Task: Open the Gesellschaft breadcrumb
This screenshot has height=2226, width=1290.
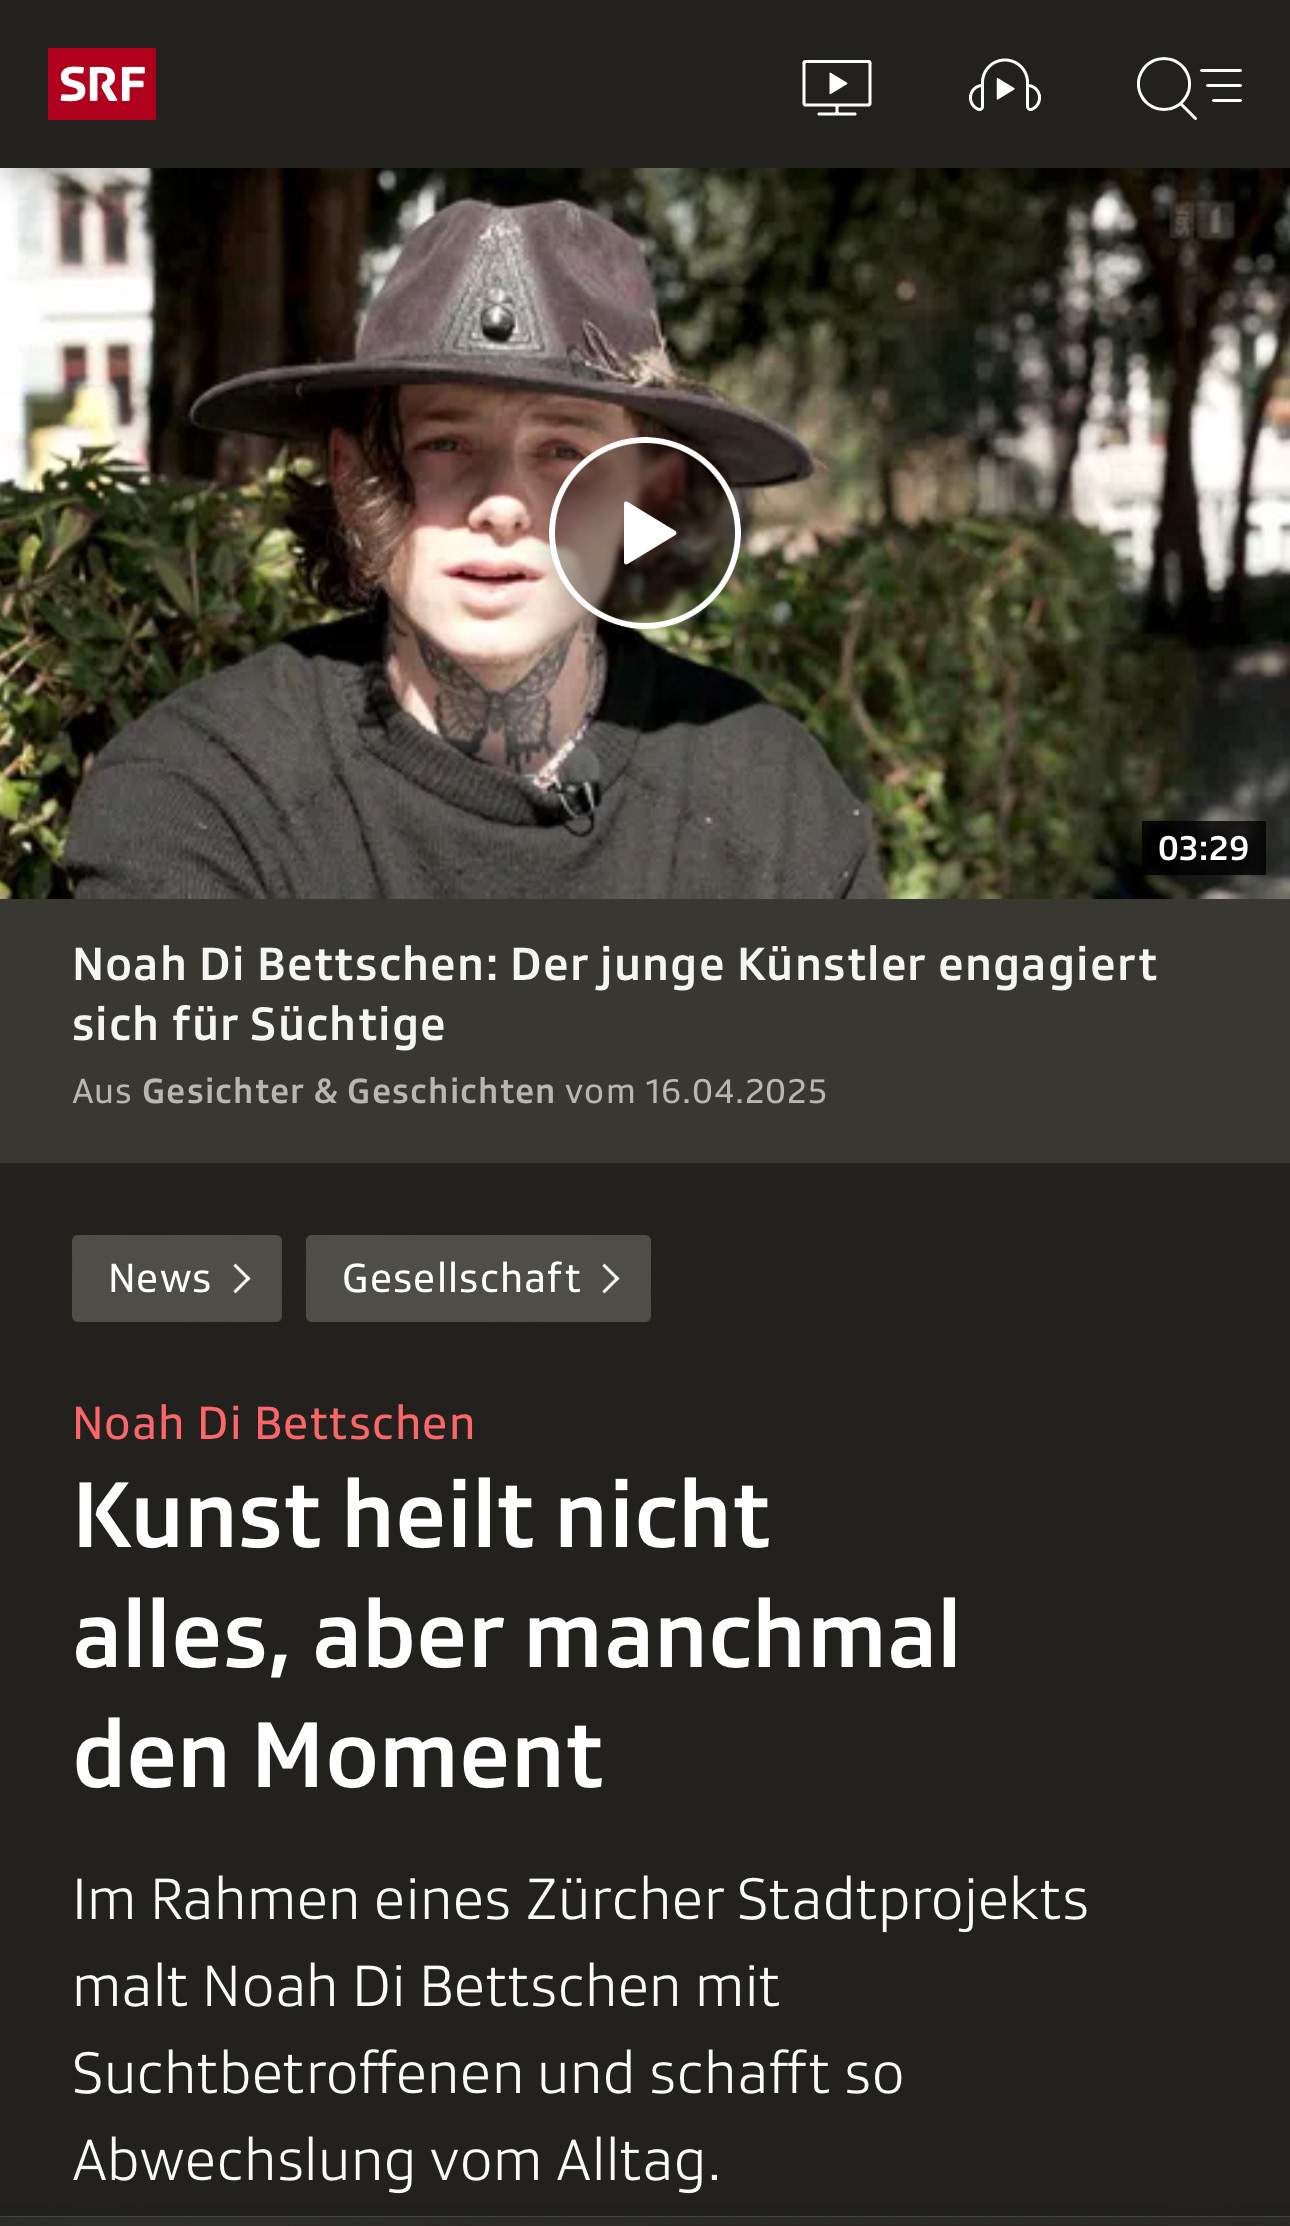Action: click(478, 1278)
